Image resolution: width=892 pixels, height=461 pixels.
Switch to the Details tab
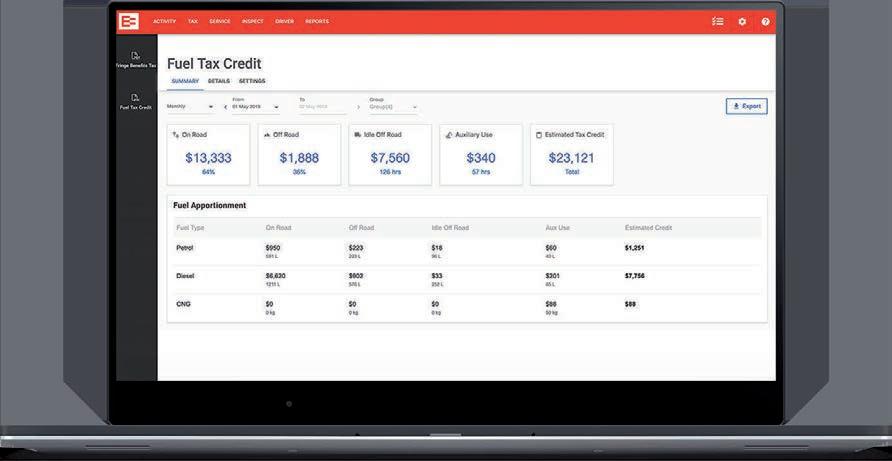pos(219,81)
